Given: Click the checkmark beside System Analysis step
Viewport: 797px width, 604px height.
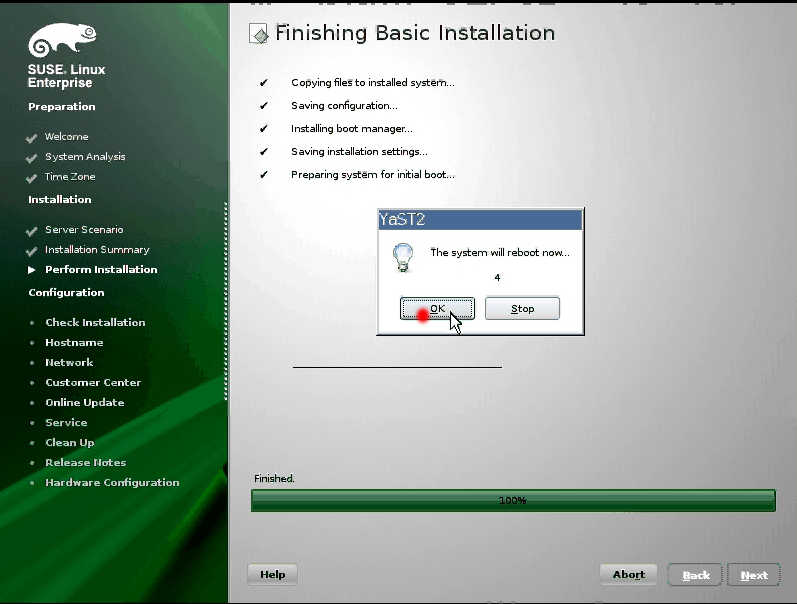Looking at the screenshot, I should [x=32, y=158].
